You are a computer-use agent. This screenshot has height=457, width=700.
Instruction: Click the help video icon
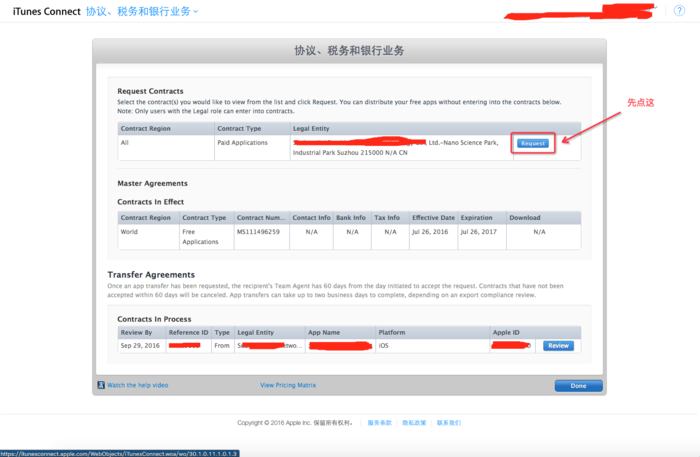[101, 385]
